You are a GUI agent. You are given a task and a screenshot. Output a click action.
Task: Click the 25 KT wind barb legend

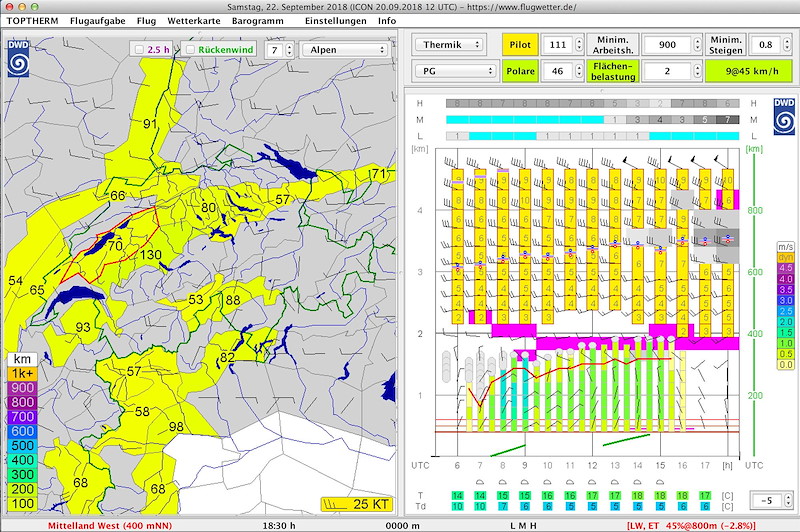pyautogui.click(x=357, y=504)
